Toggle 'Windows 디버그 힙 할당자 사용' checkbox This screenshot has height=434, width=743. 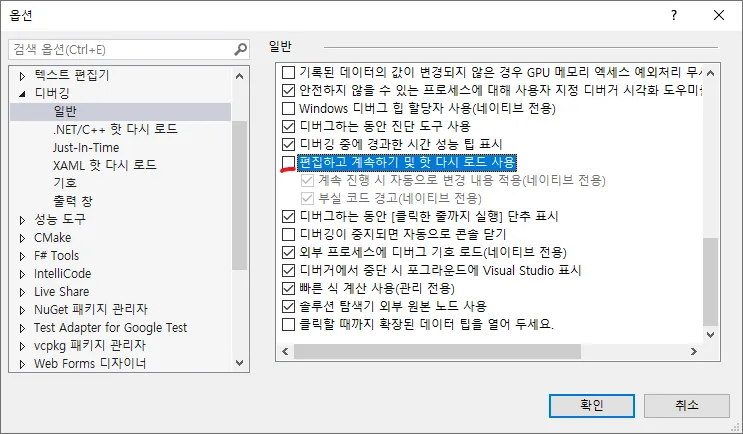click(289, 108)
